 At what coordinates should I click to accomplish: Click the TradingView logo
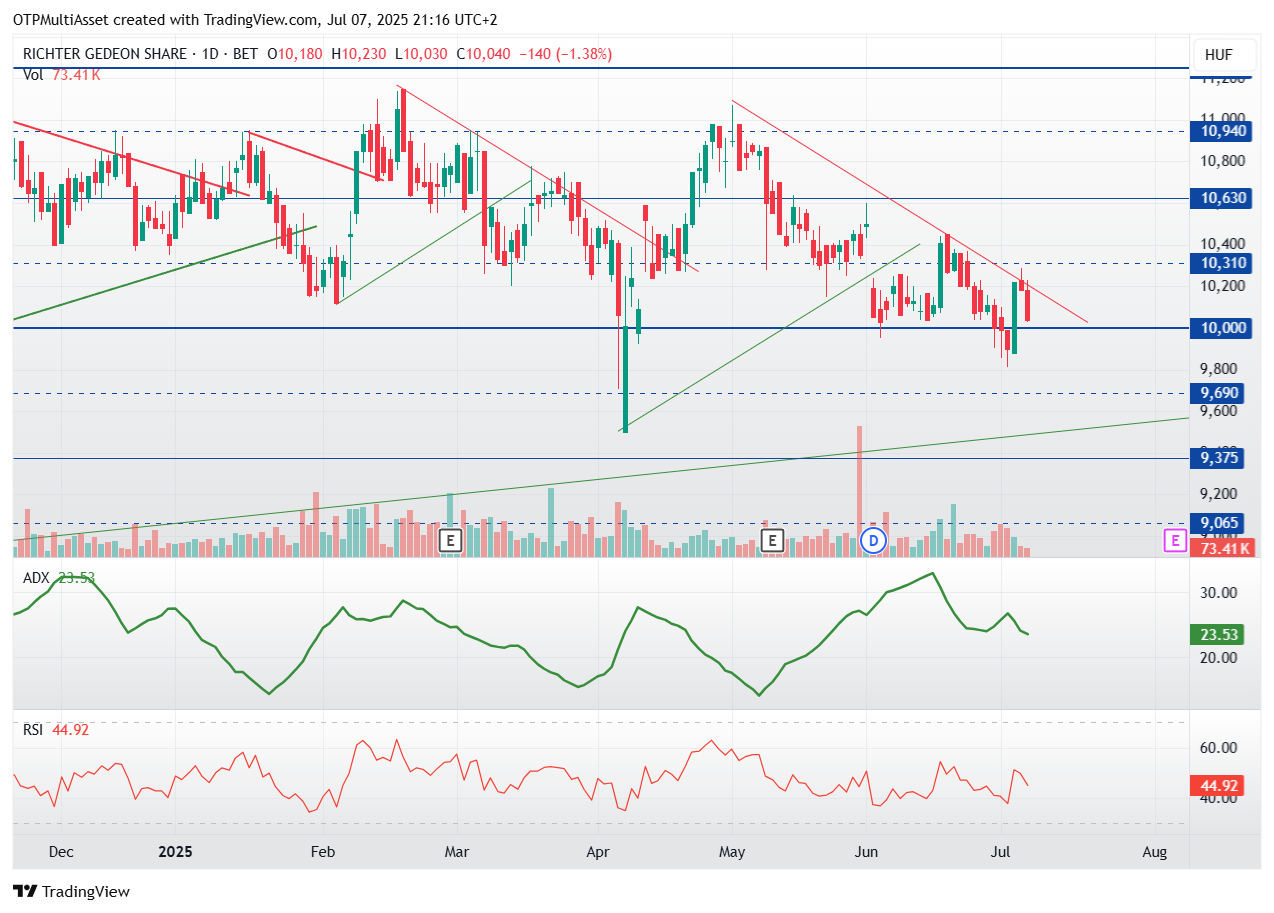coord(71,891)
